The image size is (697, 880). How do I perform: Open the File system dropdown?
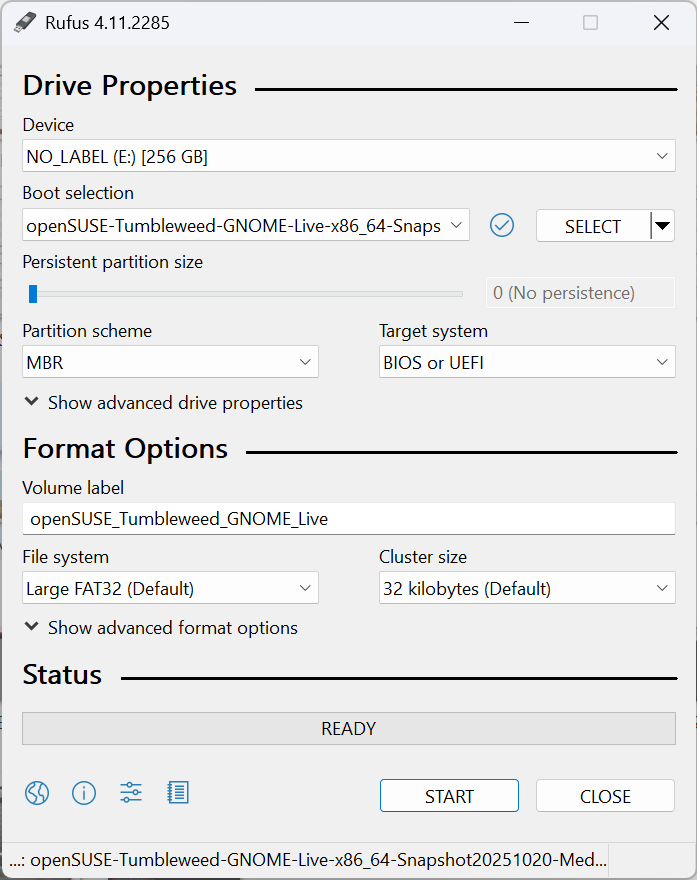170,588
